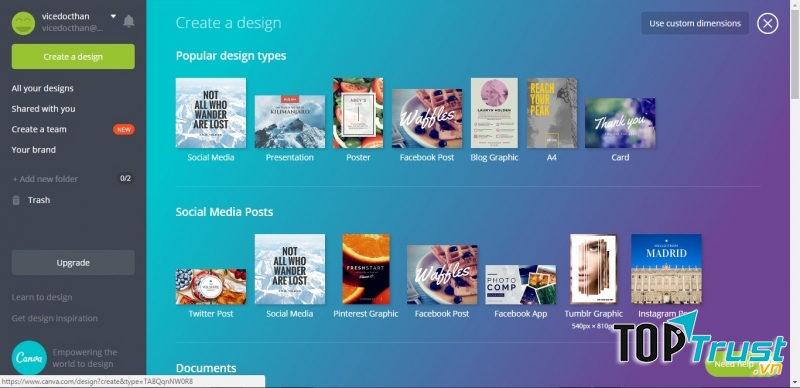Click the Documents section heading

pos(206,368)
